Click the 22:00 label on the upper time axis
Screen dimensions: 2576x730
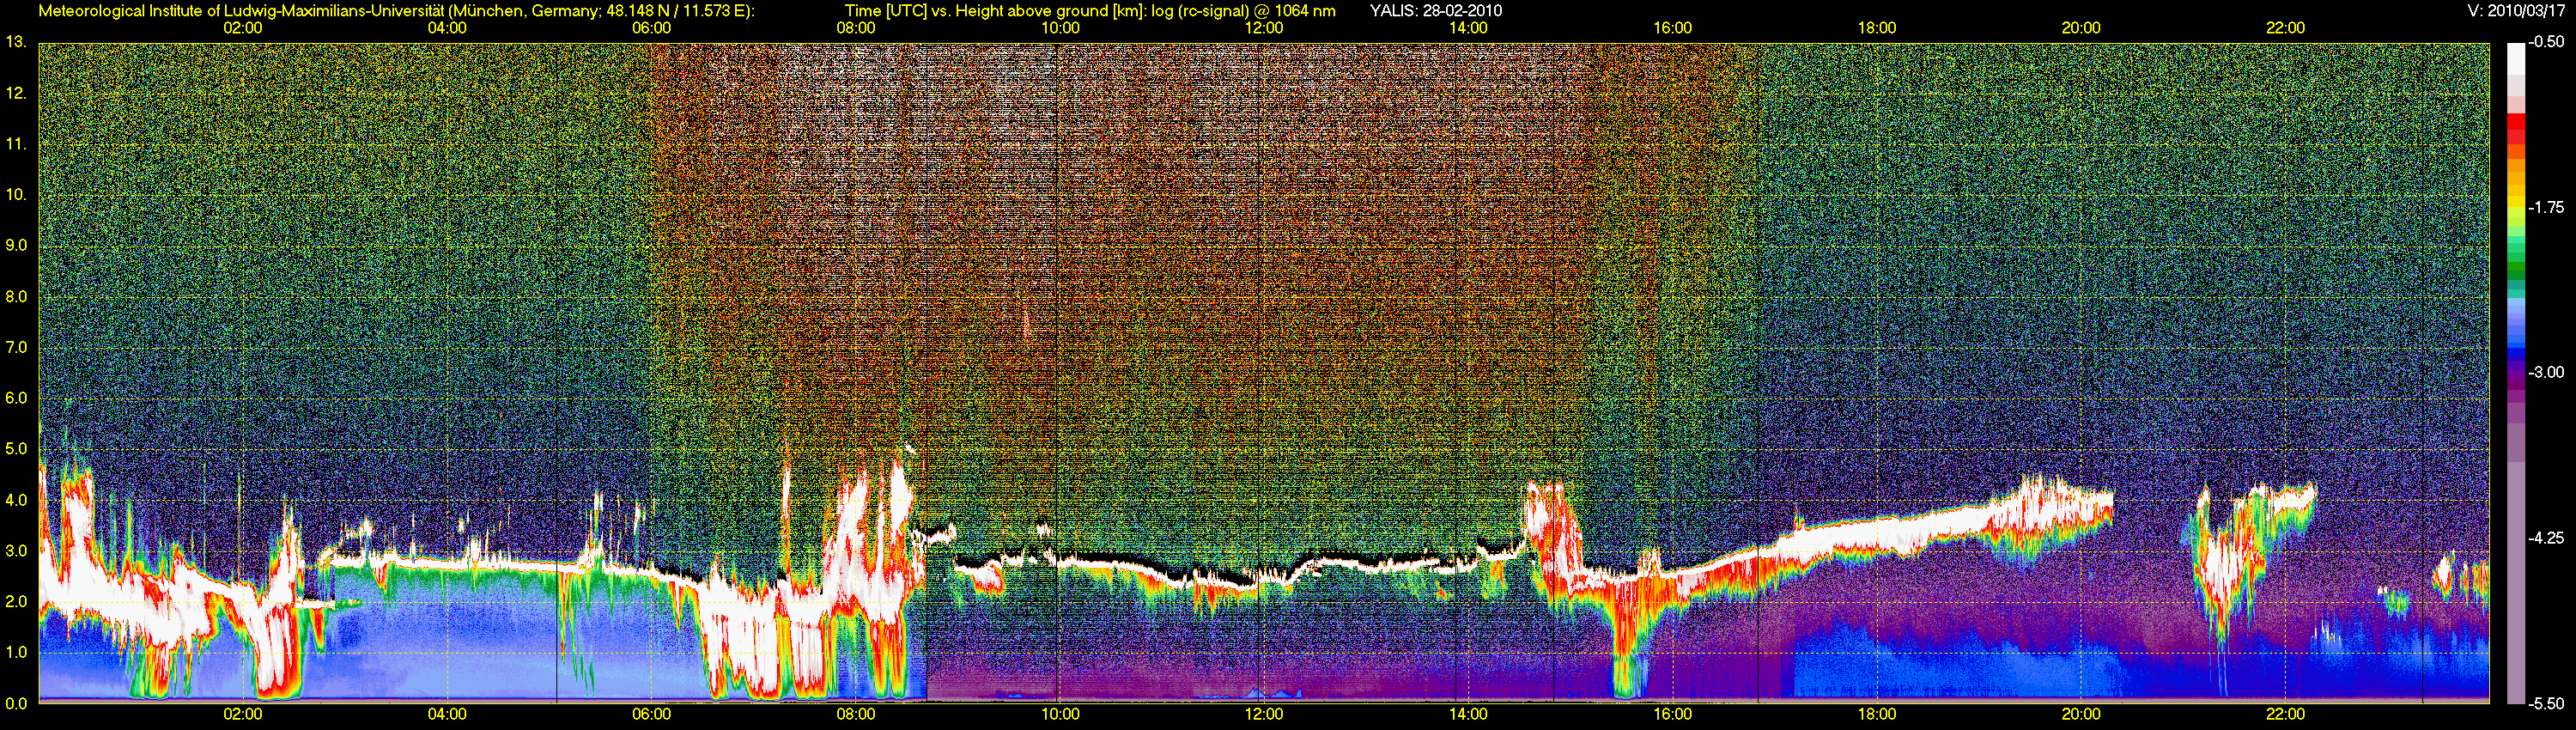tap(2286, 28)
